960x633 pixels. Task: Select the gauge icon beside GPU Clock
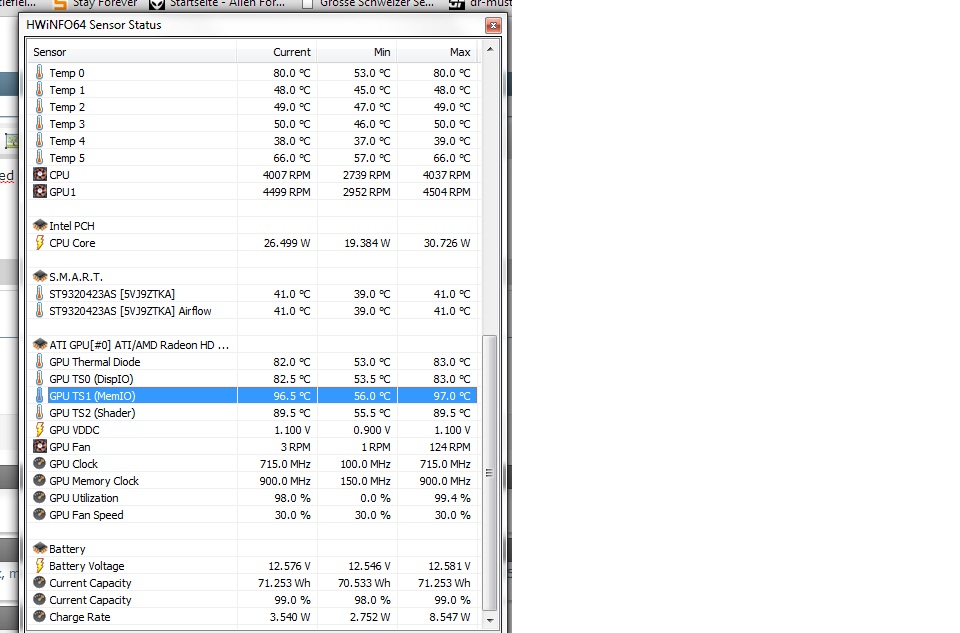[x=39, y=463]
